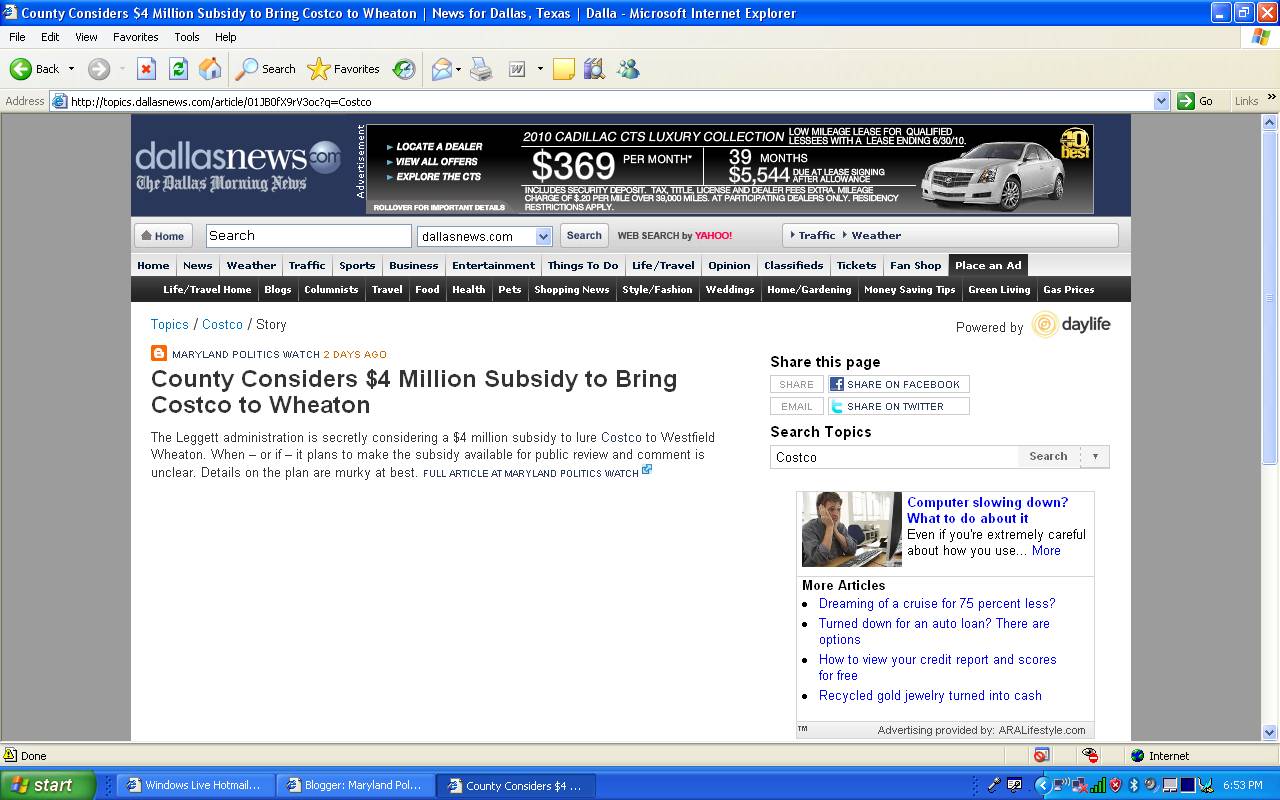Click the Edit with Word icon
Viewport: 1280px width, 800px height.
tap(517, 69)
